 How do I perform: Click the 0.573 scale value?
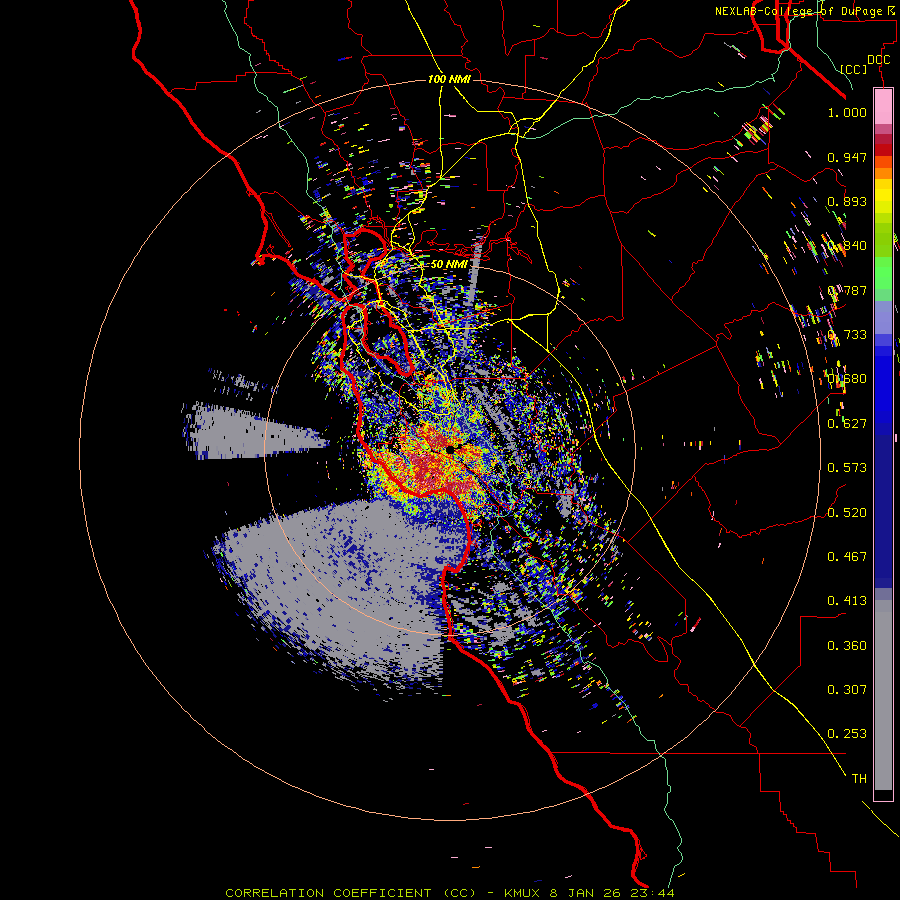pos(847,468)
